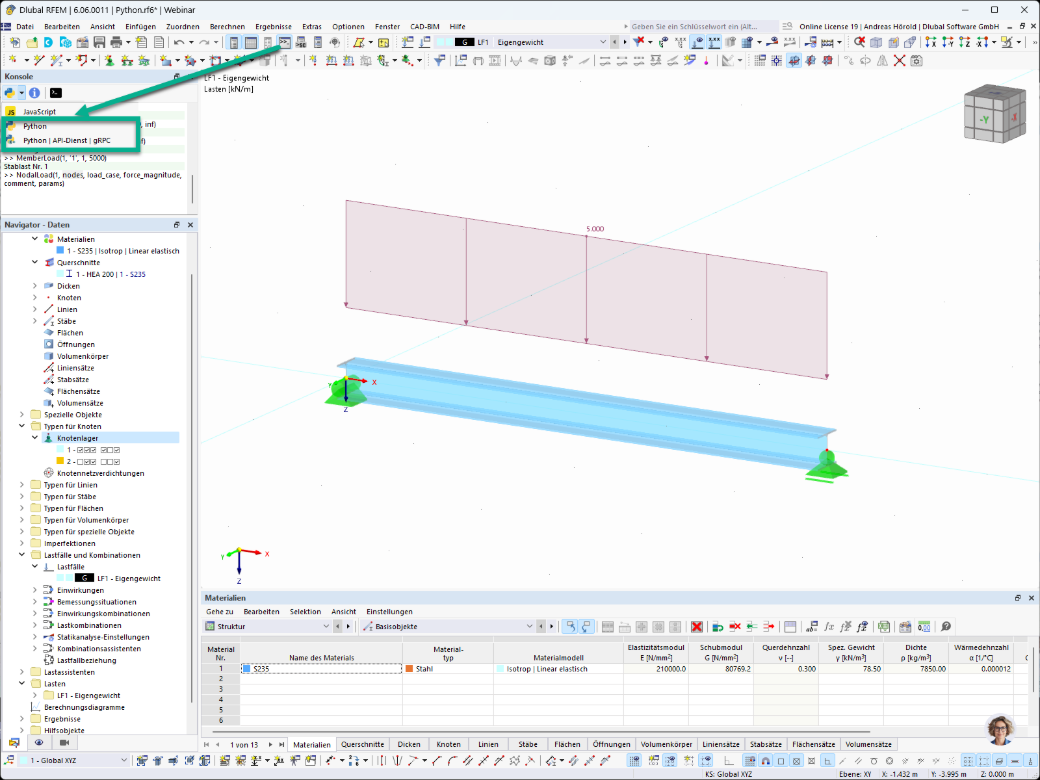
Task: Open the 1 - Global XYZ coordinate system dropdown
Action: coord(123,760)
